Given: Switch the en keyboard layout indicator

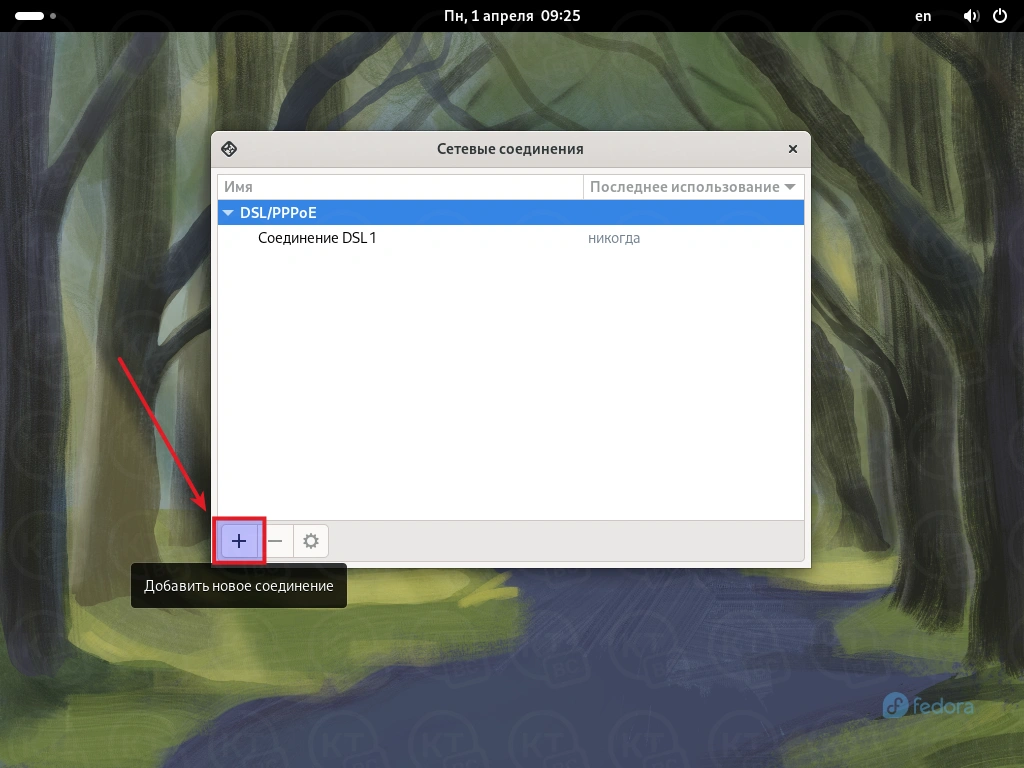Looking at the screenshot, I should point(923,16).
